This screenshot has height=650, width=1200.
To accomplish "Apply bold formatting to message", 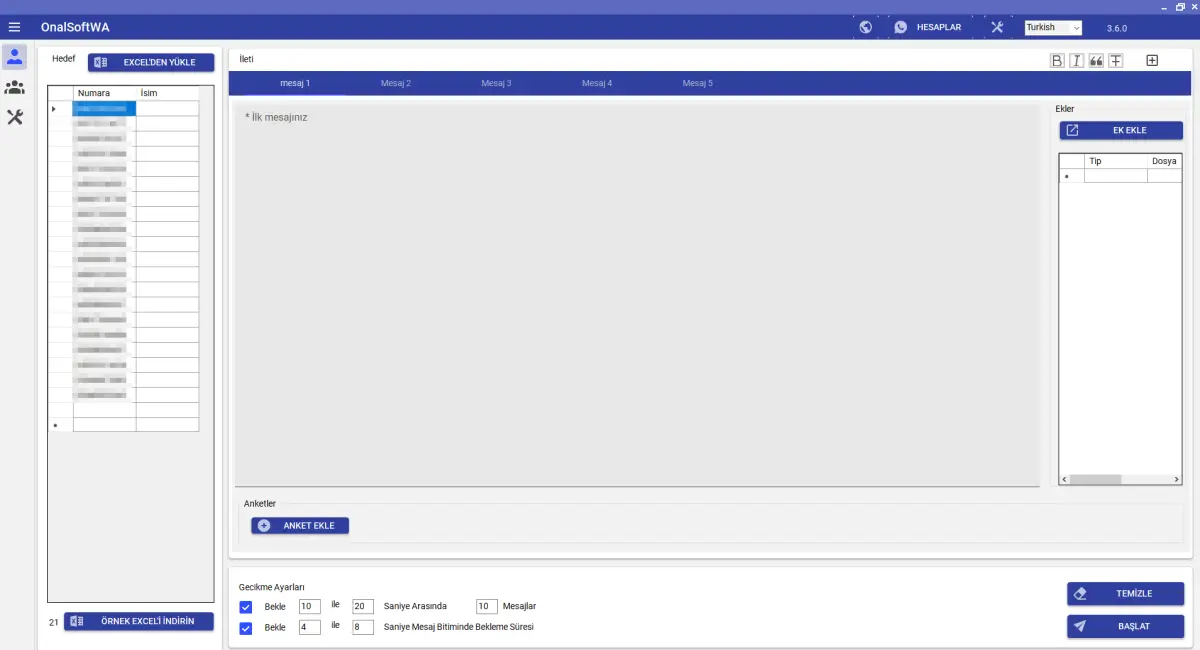I will point(1057,61).
